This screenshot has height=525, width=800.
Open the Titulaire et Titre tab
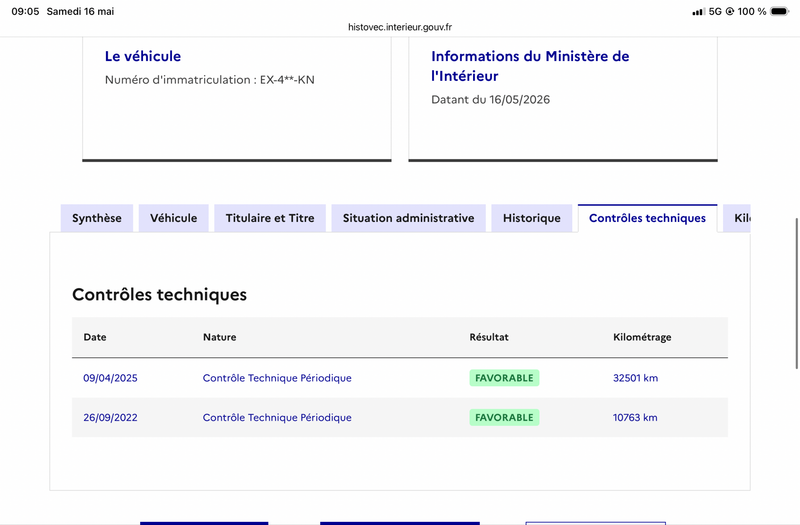(270, 218)
